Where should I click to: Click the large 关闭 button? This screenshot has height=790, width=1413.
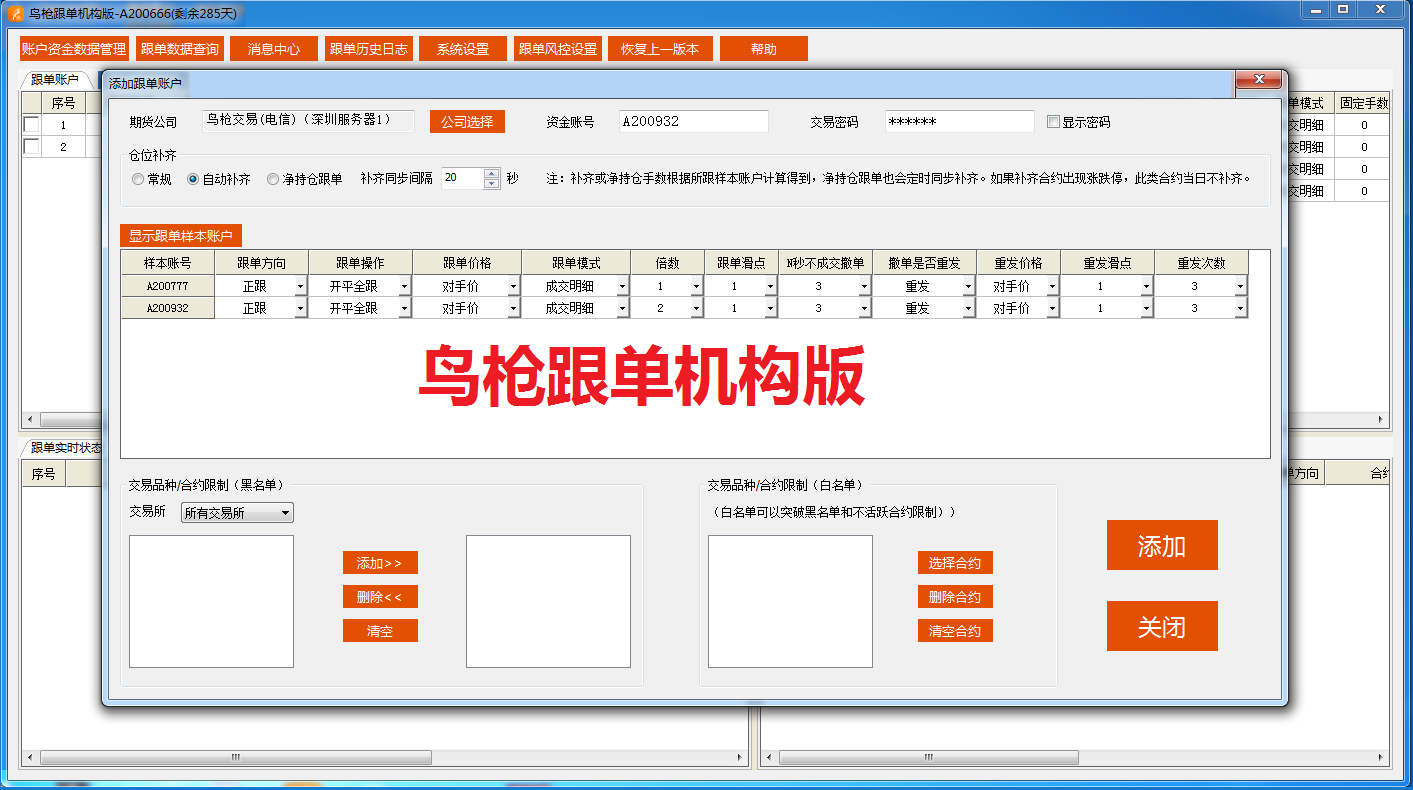pos(1162,626)
